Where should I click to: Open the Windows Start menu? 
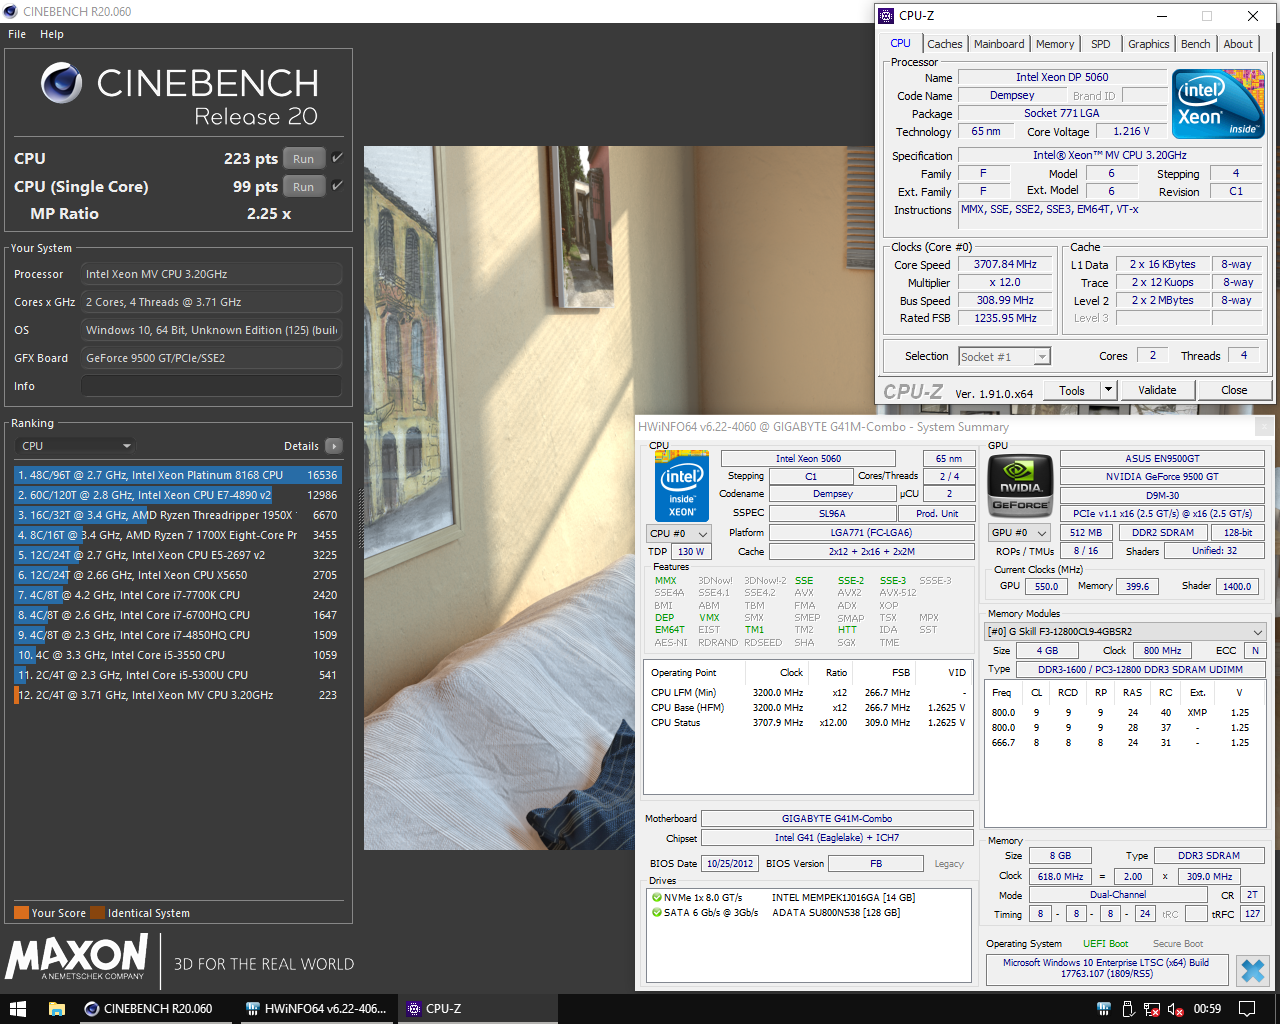point(17,1008)
